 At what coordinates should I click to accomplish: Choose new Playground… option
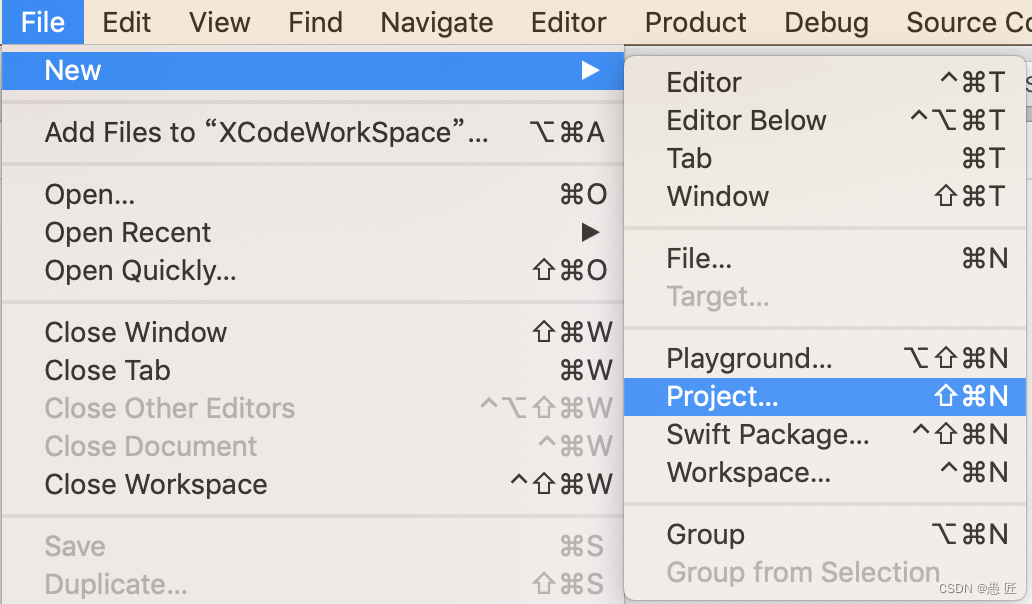tap(749, 359)
